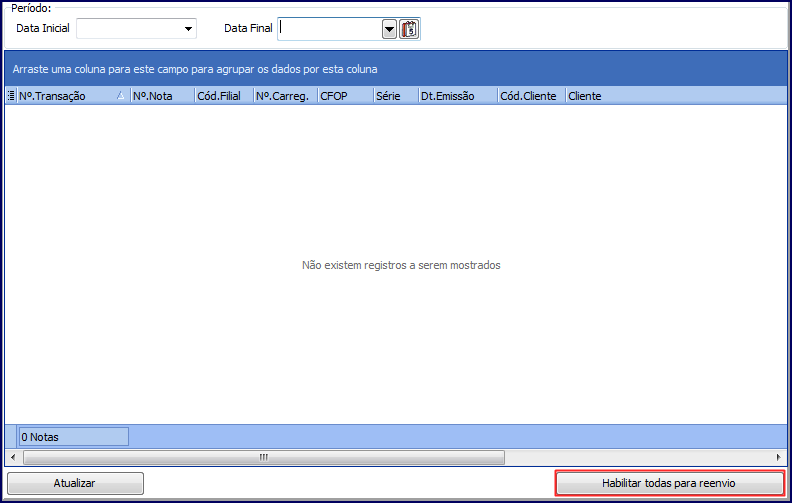Screen dimensions: 792x503
Task: Click the 'Data Final' label
Action: tap(249, 28)
